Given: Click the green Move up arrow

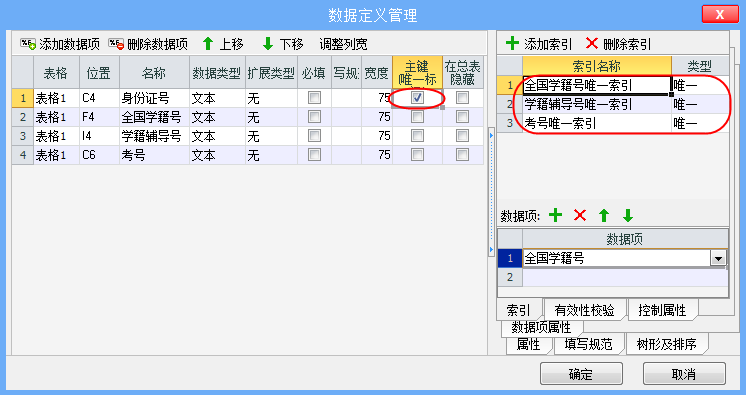Looking at the screenshot, I should pos(208,44).
